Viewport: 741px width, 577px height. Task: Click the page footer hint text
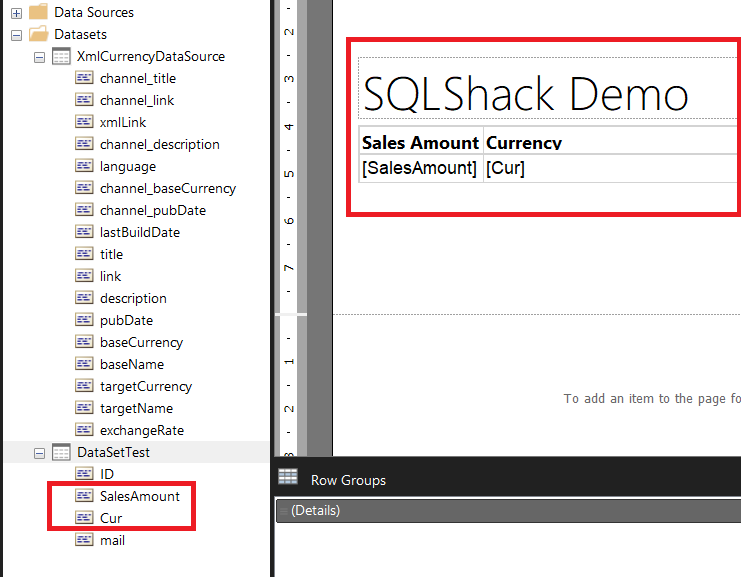tap(652, 399)
